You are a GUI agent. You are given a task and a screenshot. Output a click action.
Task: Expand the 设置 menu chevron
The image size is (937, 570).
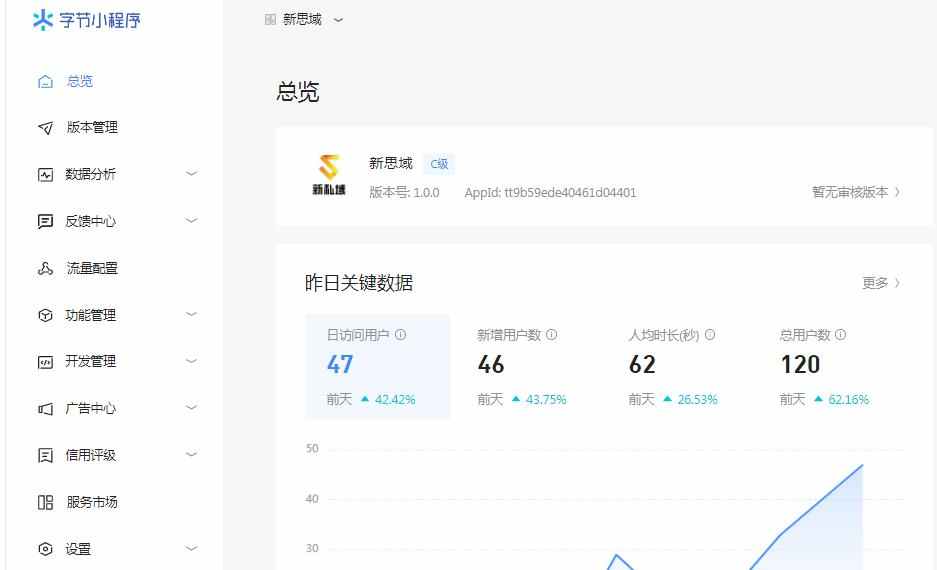click(191, 548)
